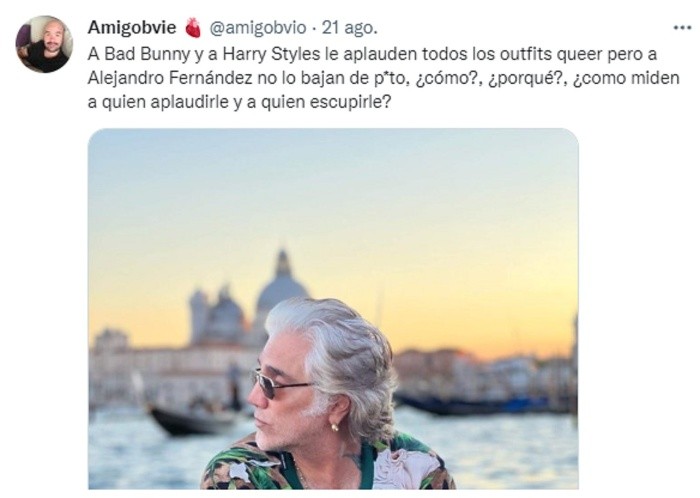Open the Amigobvie display name profile link
Screen dimensions: 700x498
(x=132, y=28)
